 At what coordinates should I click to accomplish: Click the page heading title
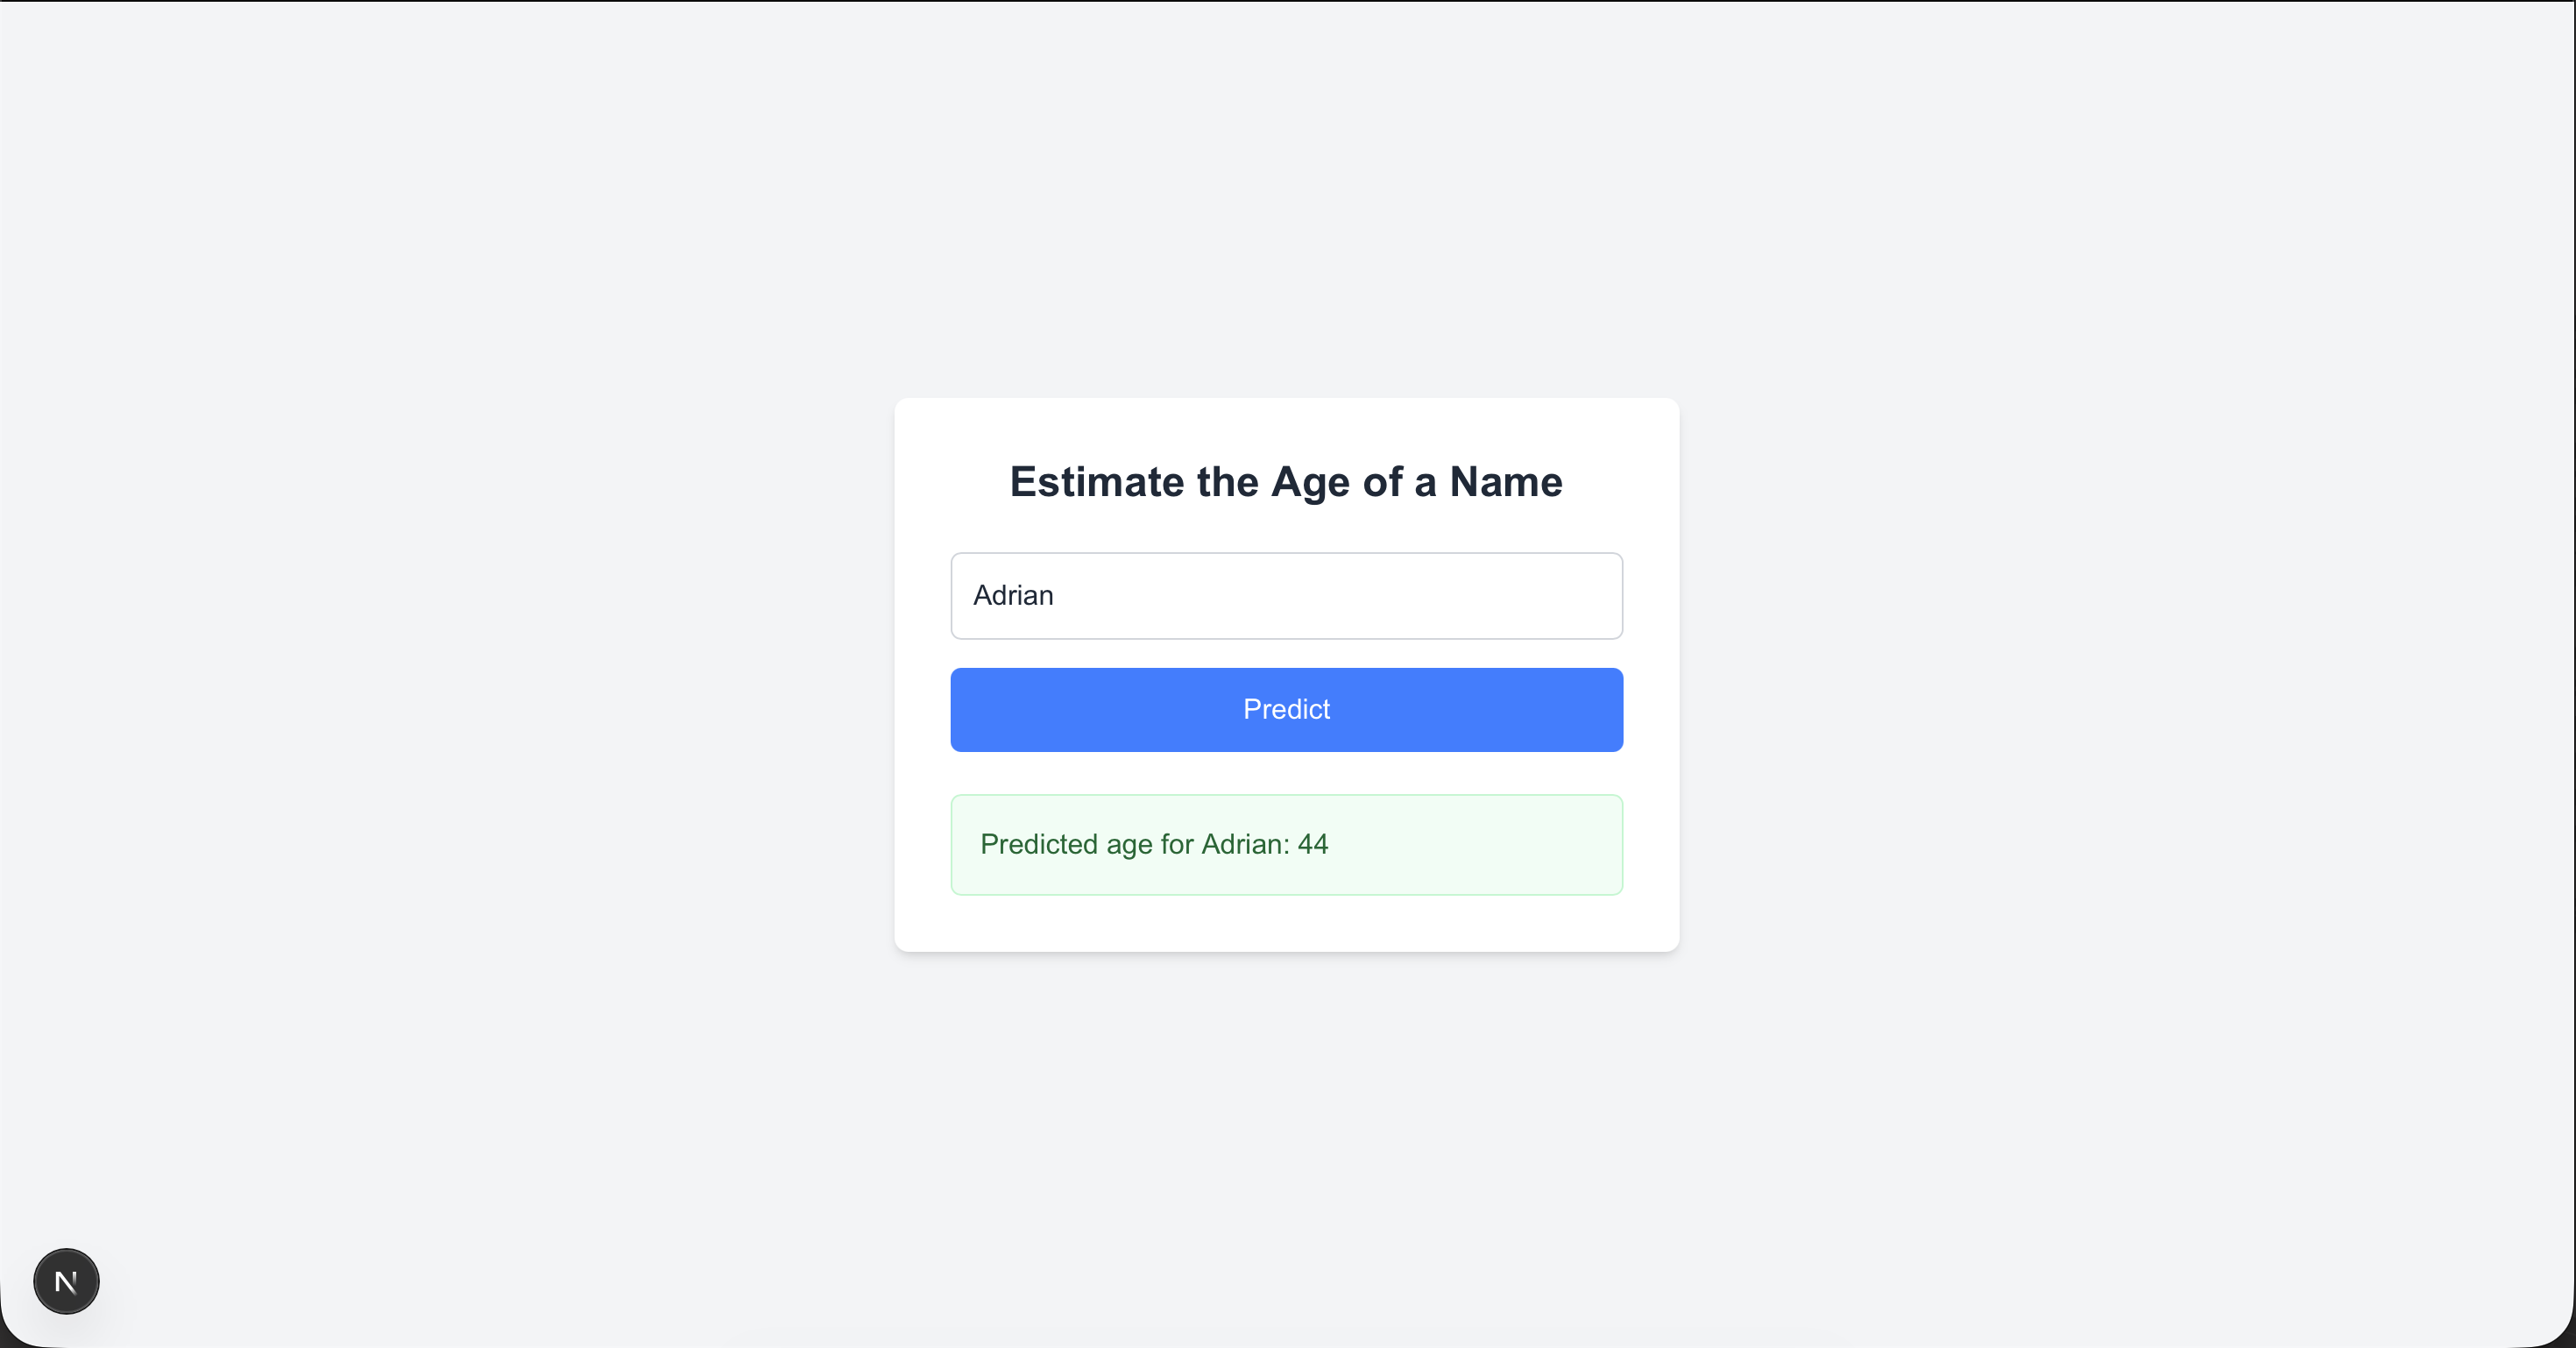1286,482
